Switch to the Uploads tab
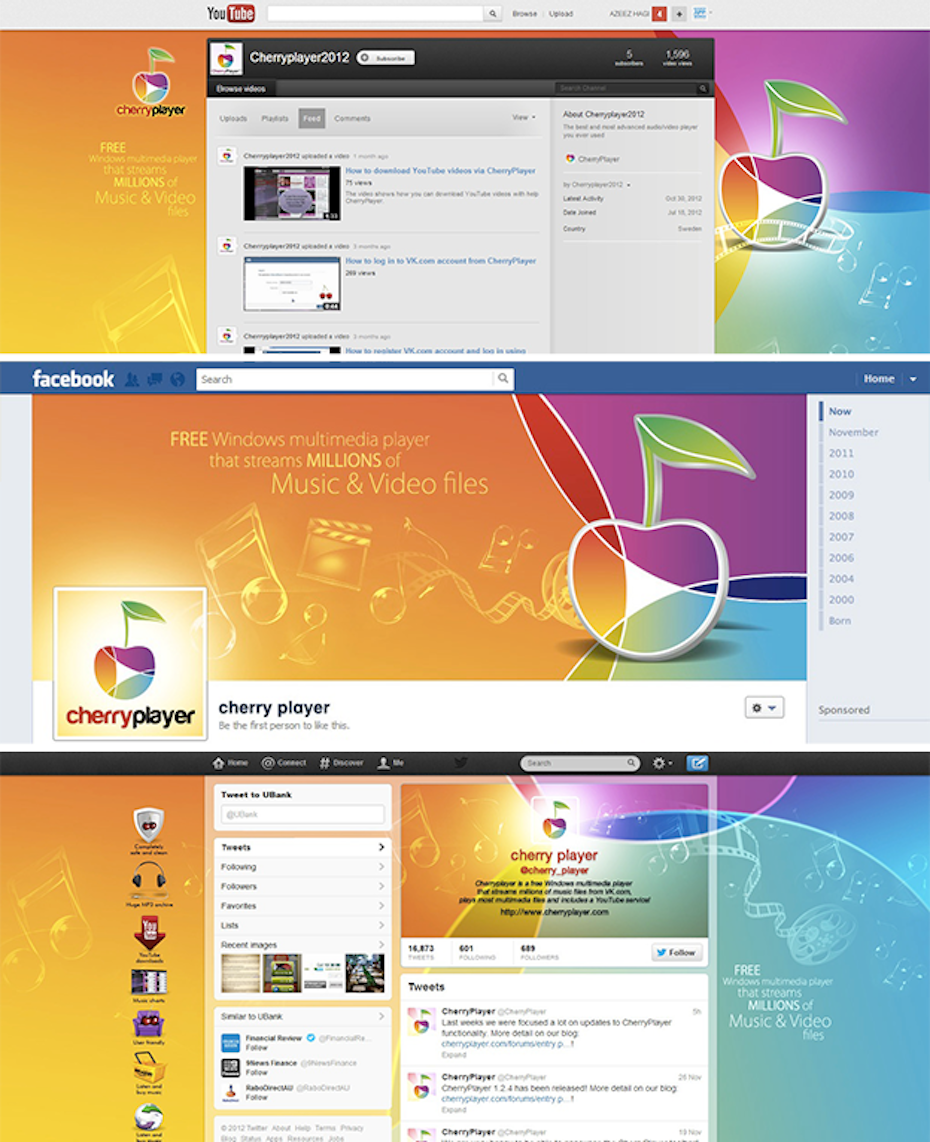 coord(233,118)
